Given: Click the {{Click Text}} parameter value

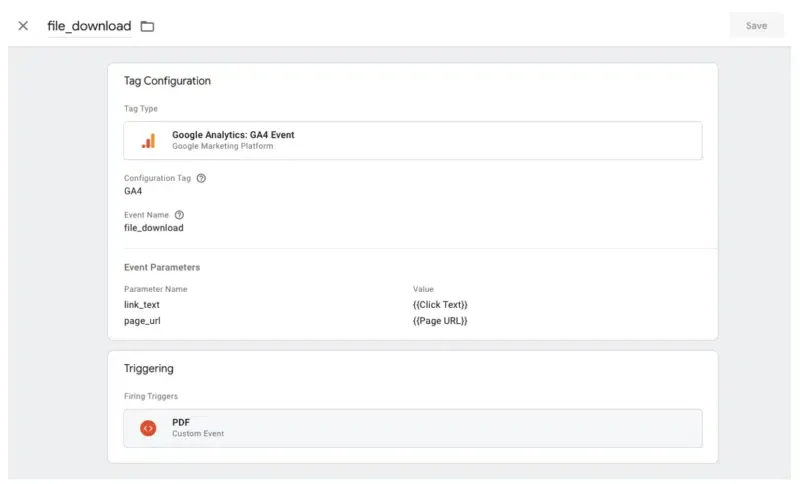Looking at the screenshot, I should (440, 304).
